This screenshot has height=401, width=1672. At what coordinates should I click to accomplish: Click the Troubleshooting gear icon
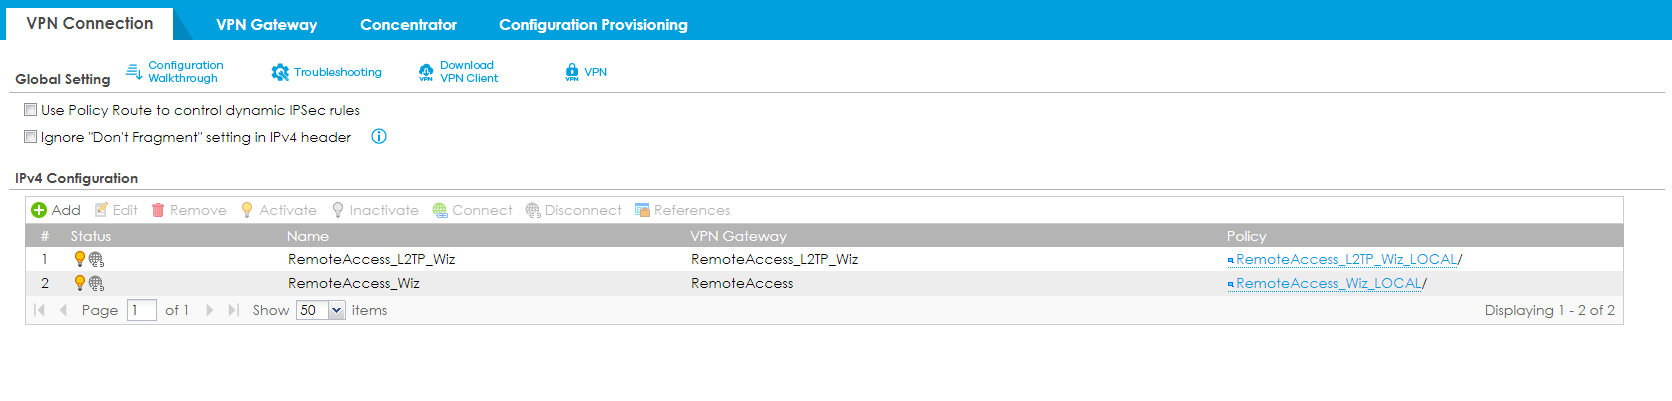tap(280, 72)
